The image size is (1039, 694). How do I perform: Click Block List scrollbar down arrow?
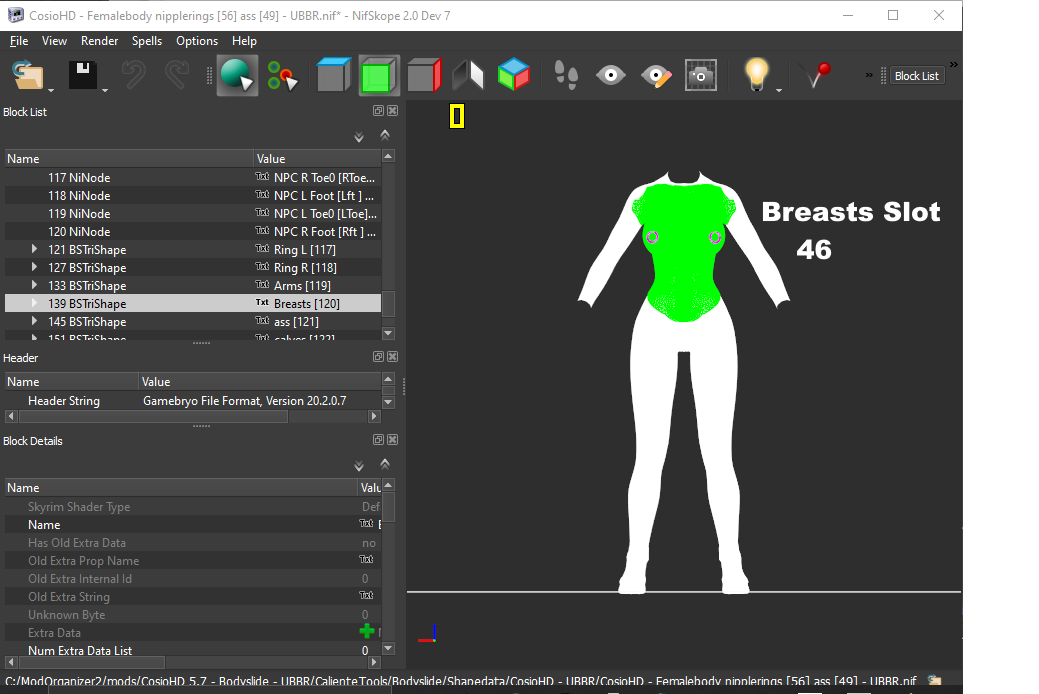(x=388, y=333)
